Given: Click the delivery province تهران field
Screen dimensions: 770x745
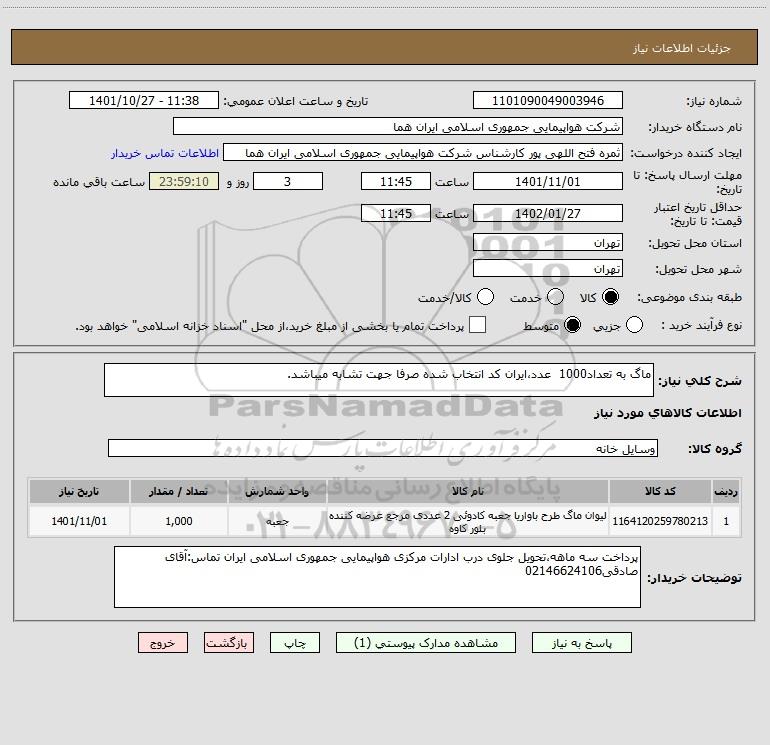Looking at the screenshot, I should 548,243.
